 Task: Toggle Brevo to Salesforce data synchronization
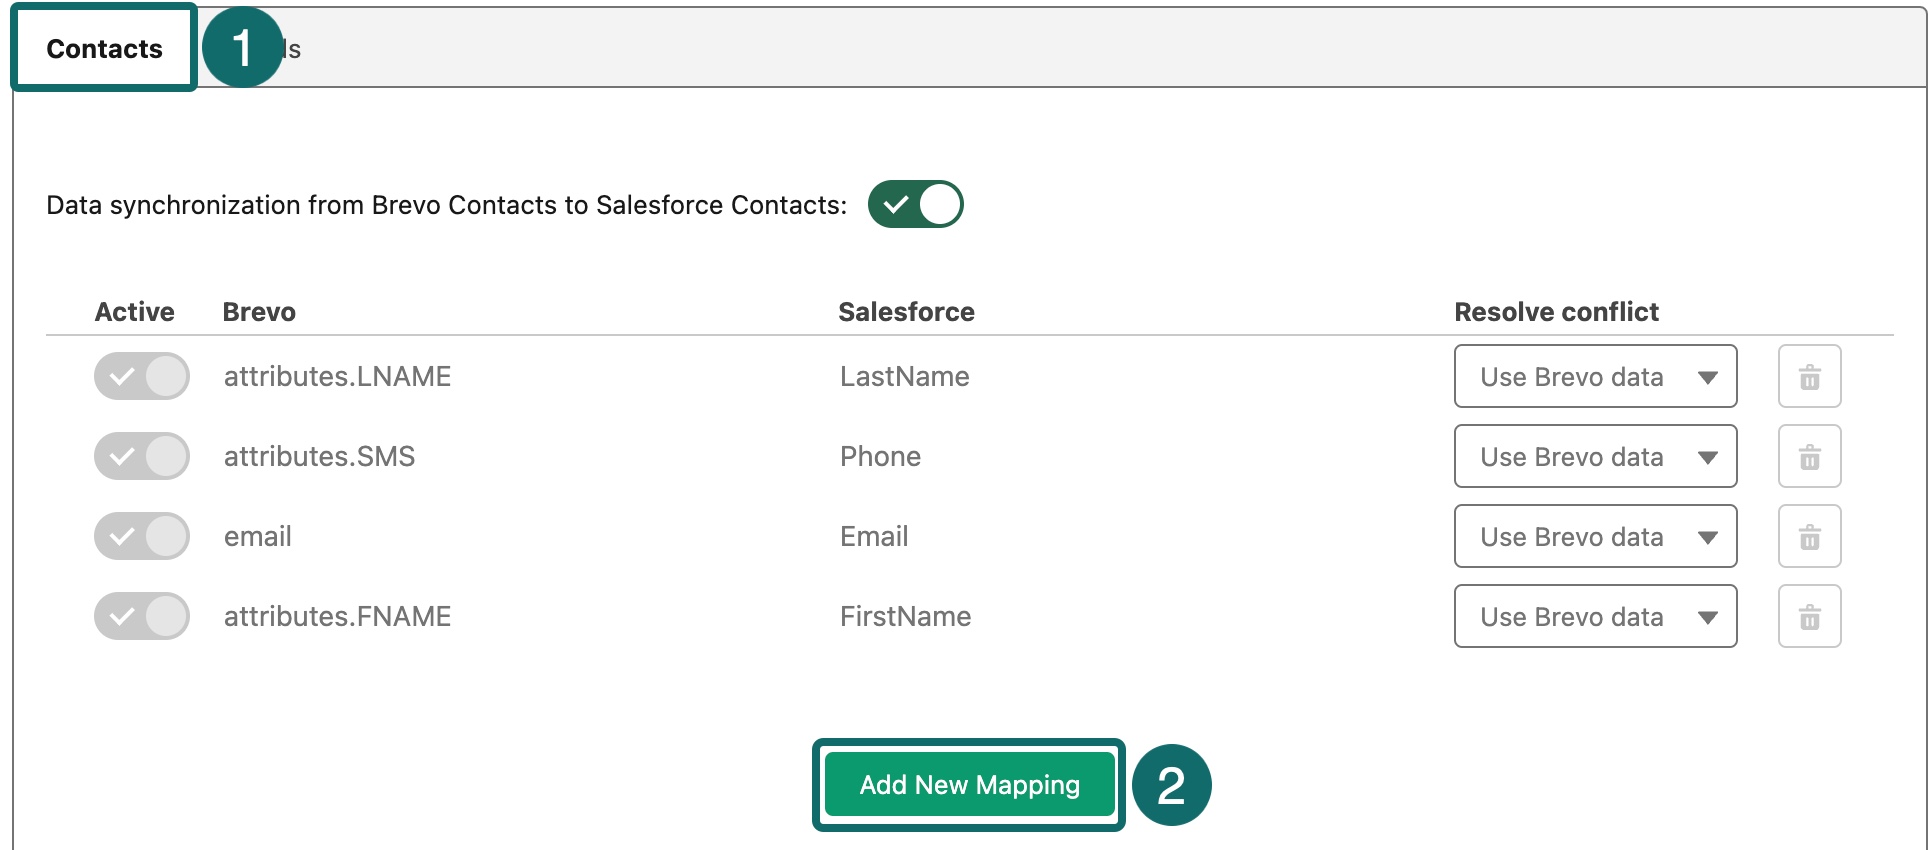[915, 205]
